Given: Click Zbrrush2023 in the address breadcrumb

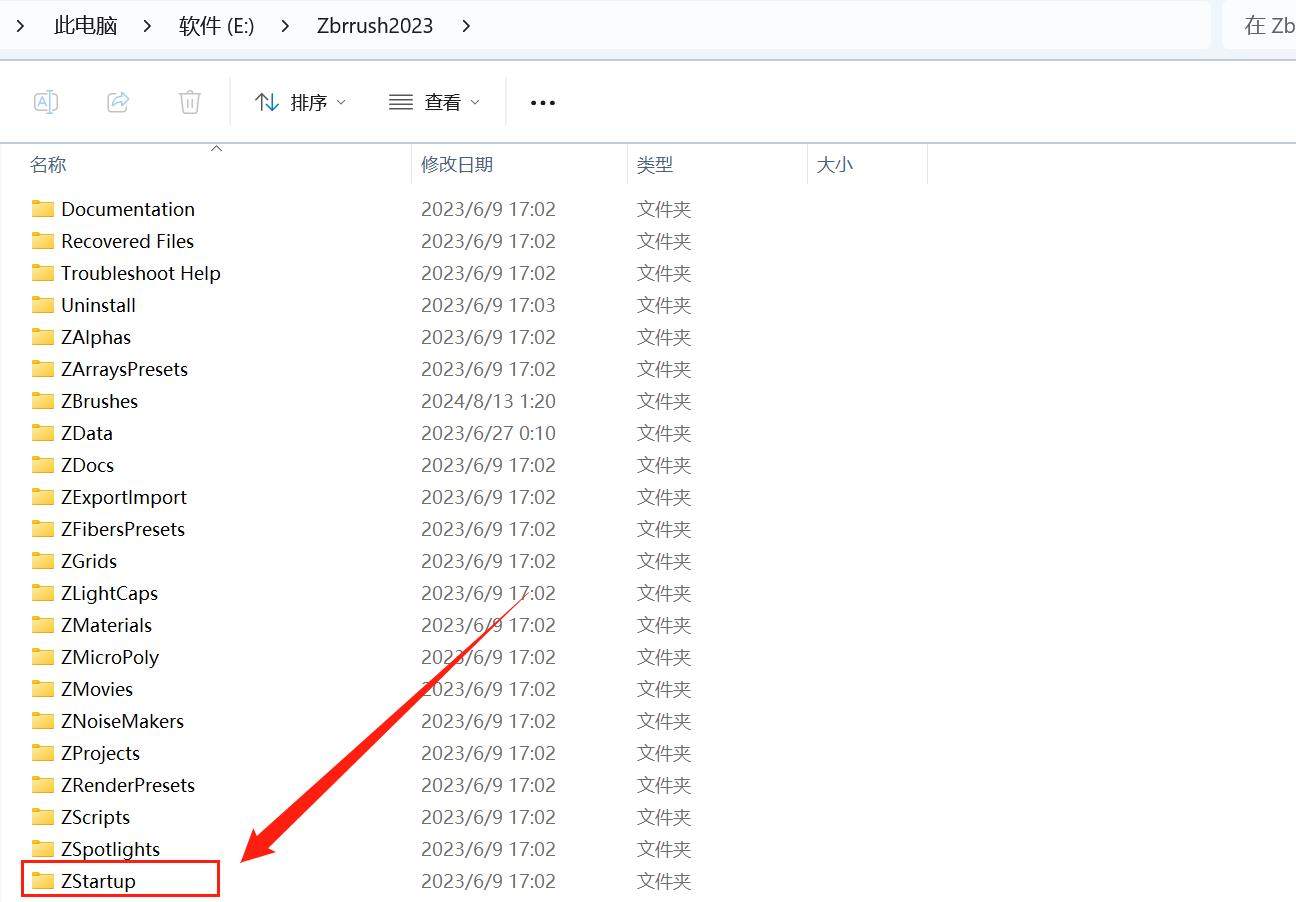Looking at the screenshot, I should coord(375,25).
